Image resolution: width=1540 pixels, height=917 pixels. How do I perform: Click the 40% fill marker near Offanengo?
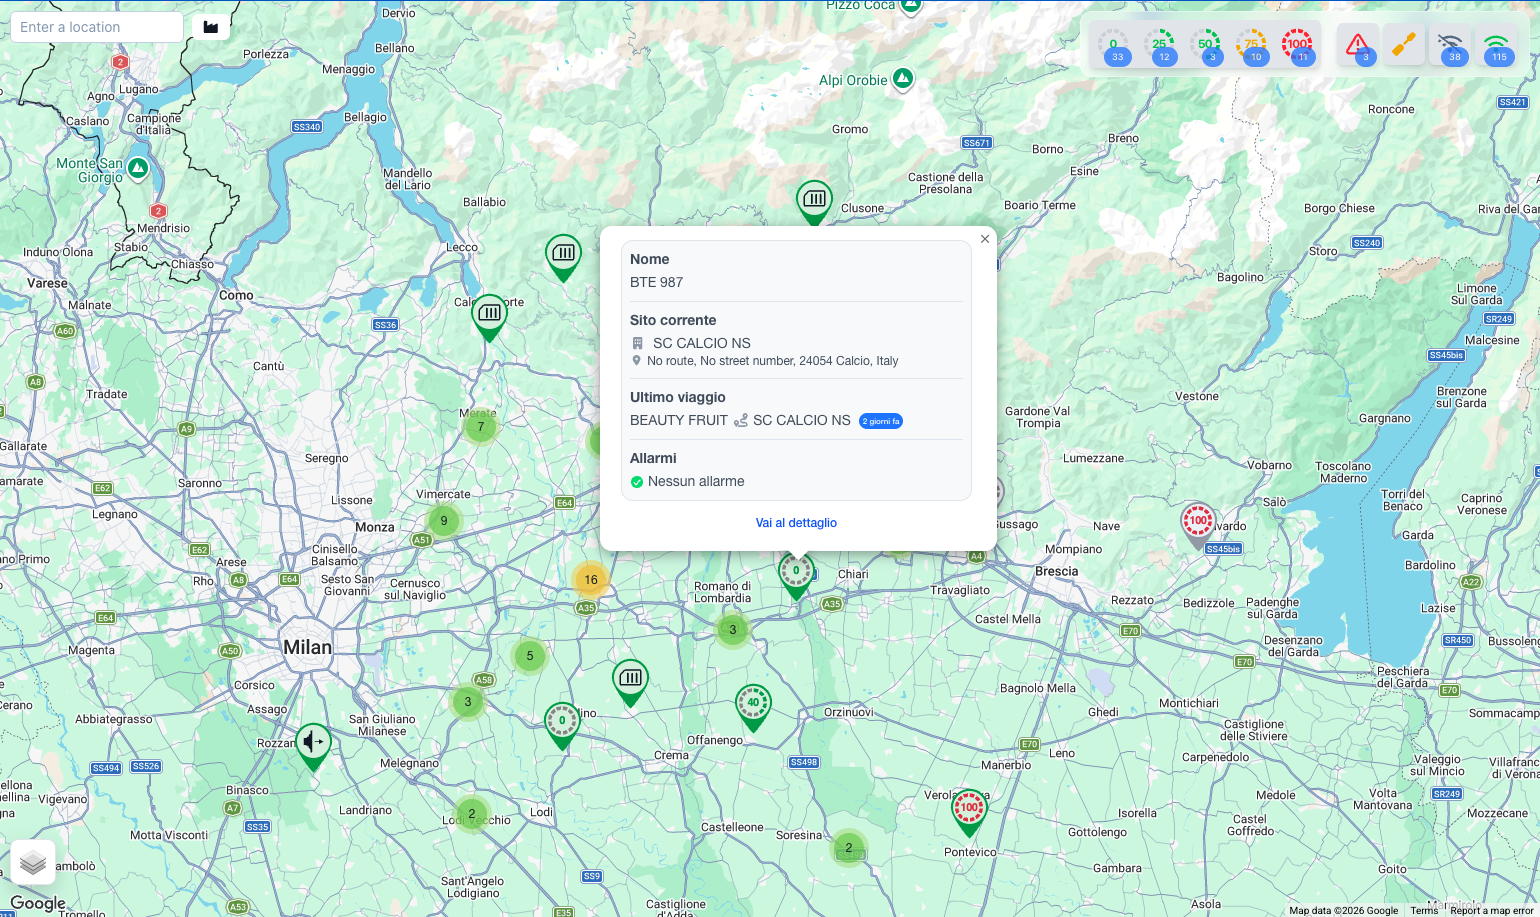pyautogui.click(x=753, y=707)
